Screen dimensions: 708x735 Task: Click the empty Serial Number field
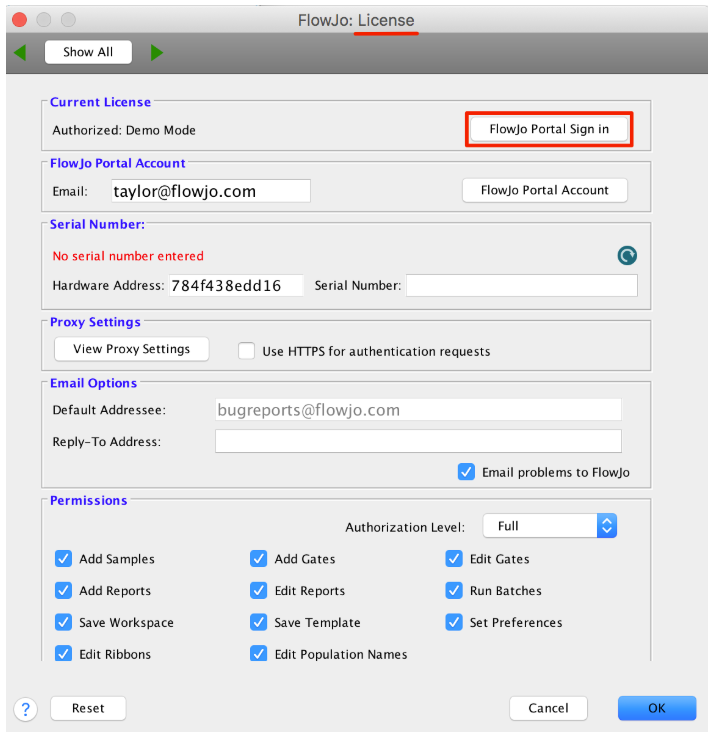[x=522, y=285]
